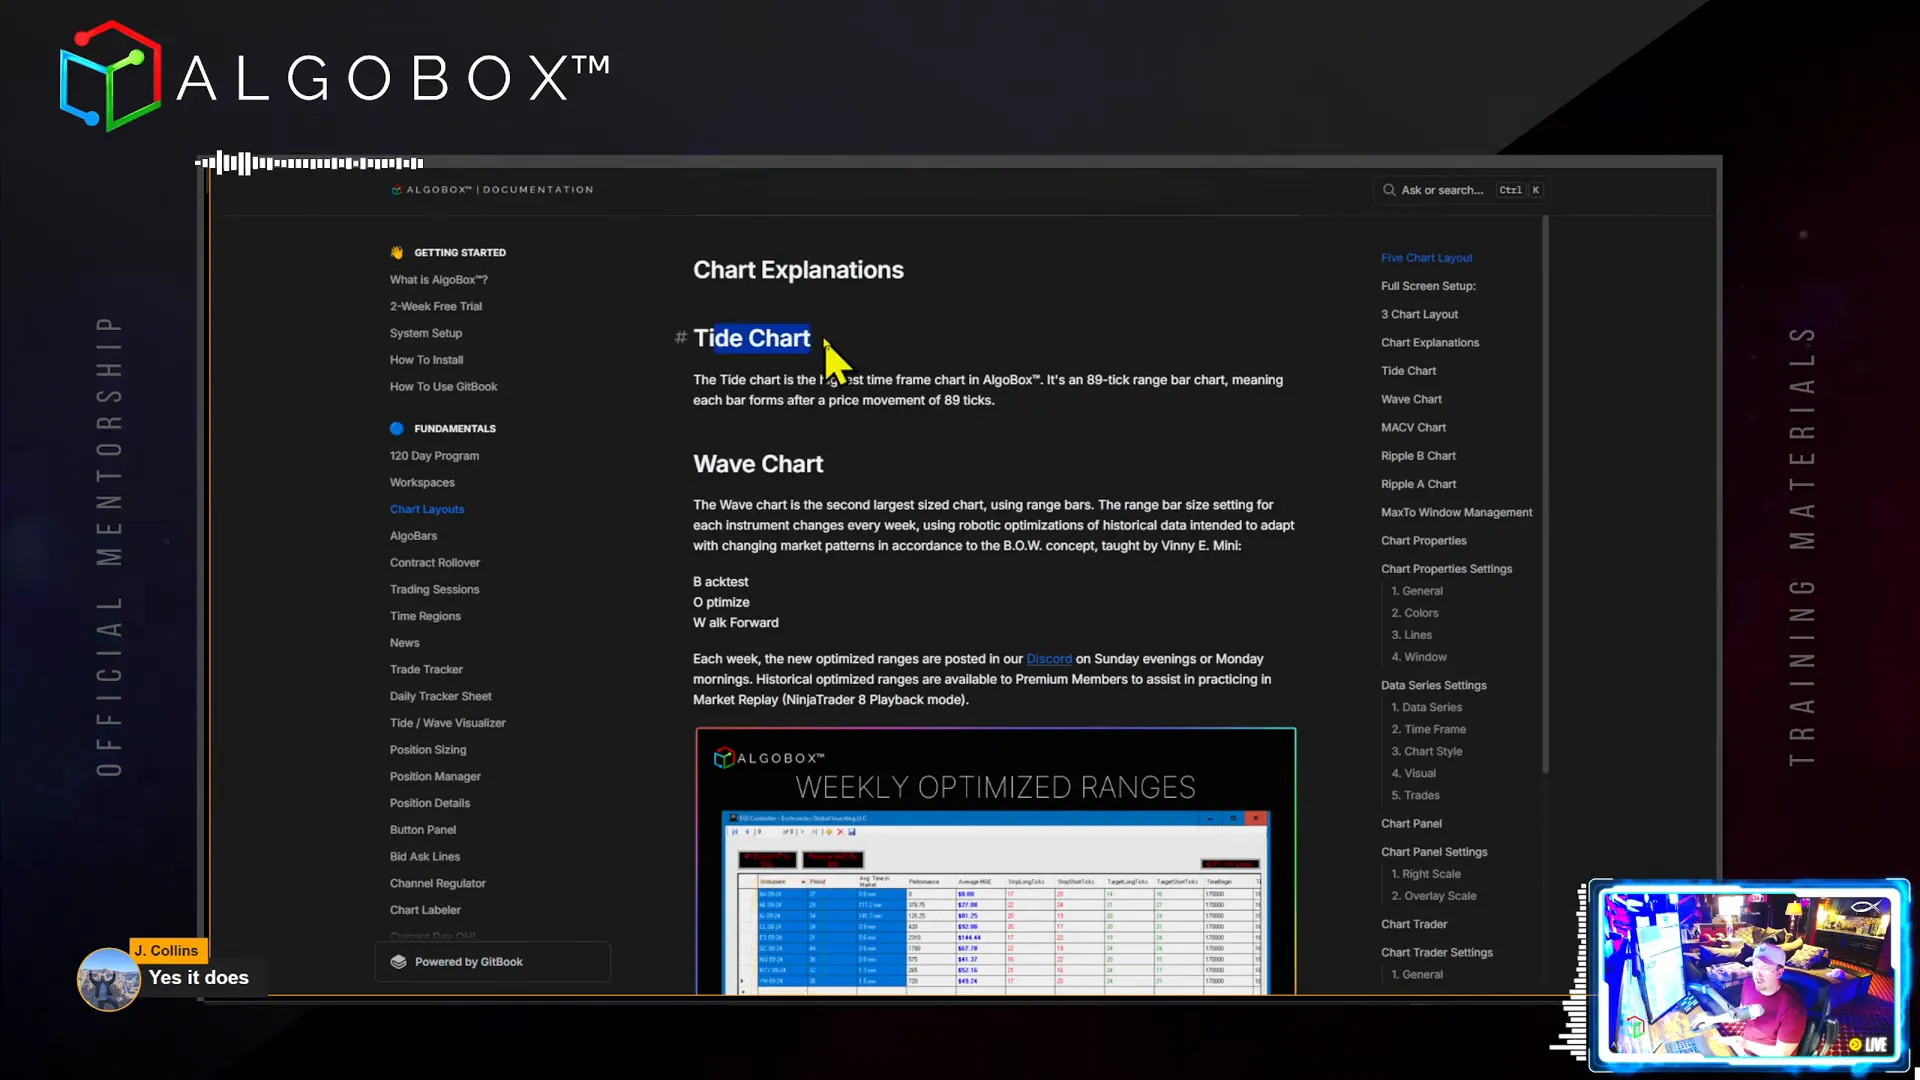The width and height of the screenshot is (1920, 1080).
Task: Open the Ask or search field
Action: 1462,190
